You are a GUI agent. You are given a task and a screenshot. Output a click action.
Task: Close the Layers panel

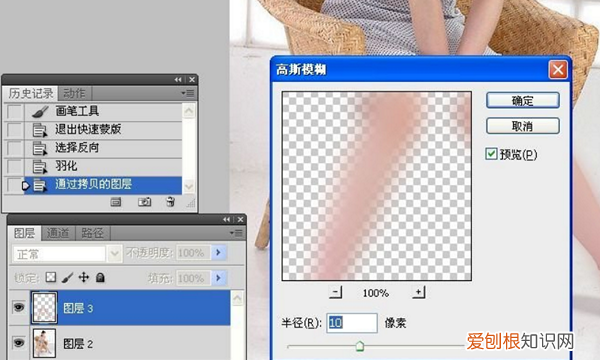[240, 219]
